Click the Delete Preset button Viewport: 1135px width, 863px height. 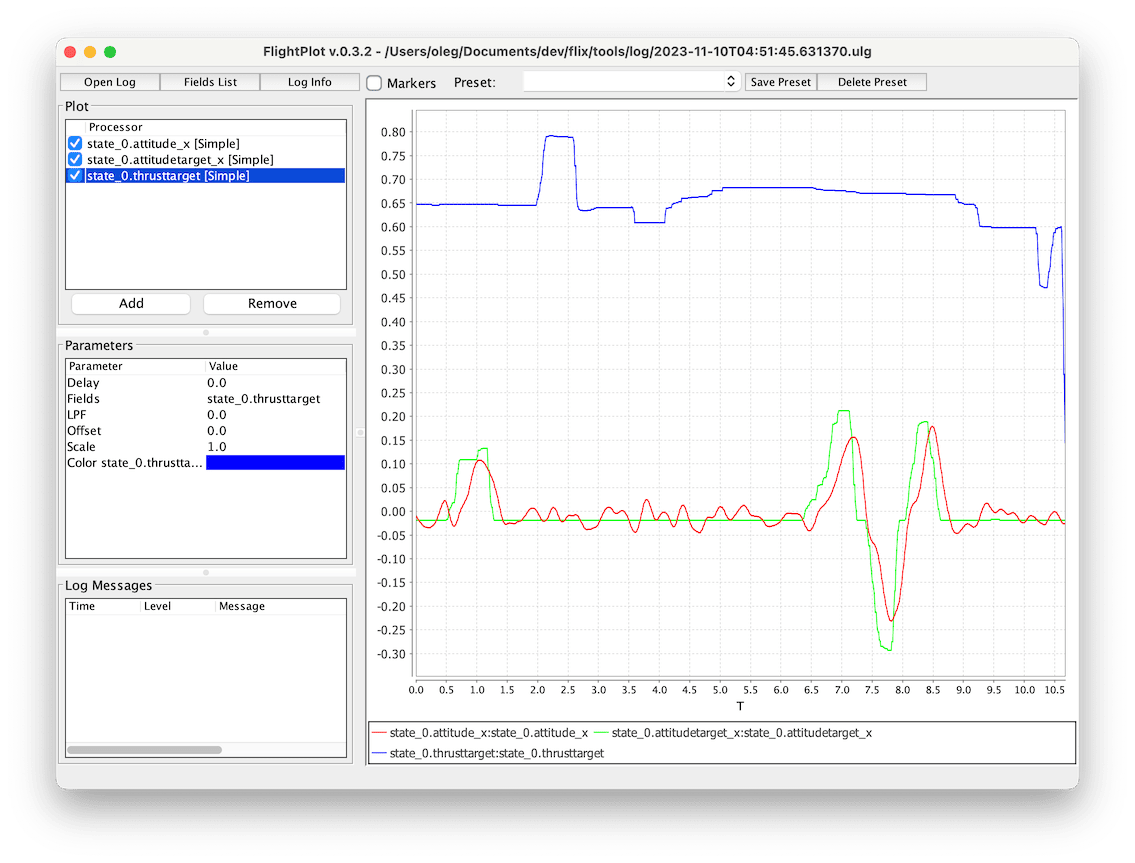(x=871, y=82)
